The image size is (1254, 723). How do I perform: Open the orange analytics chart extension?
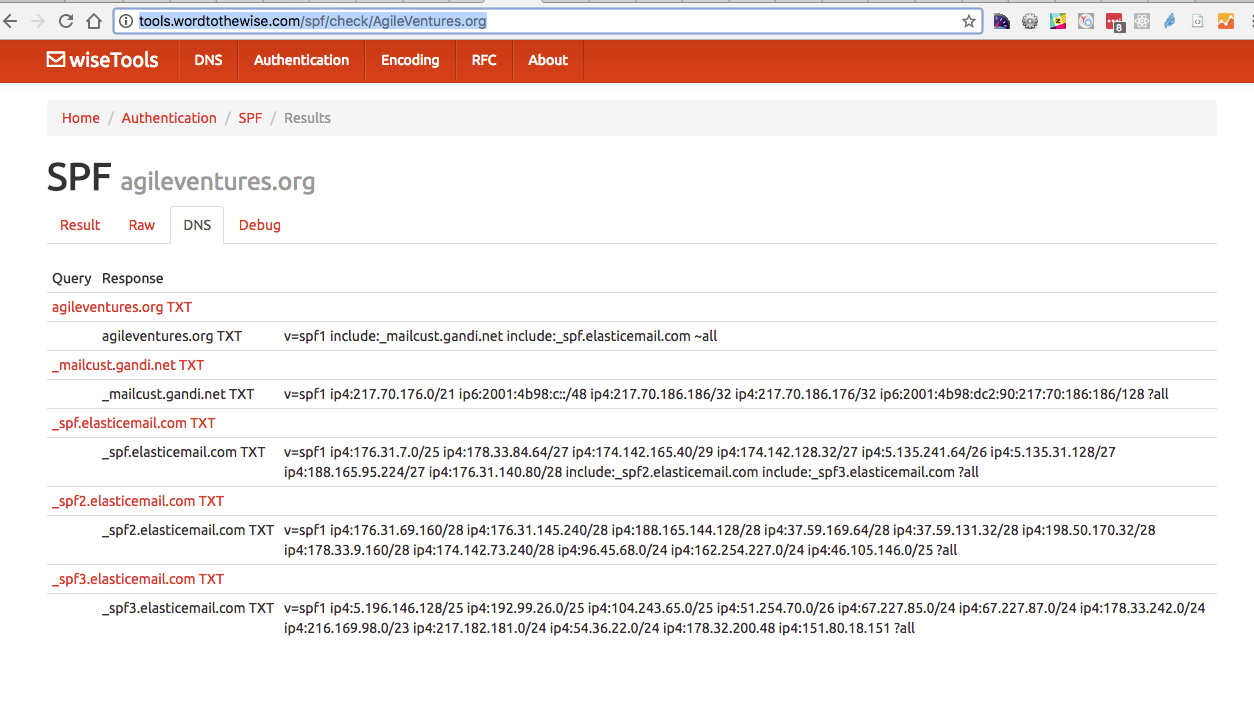coord(1226,21)
